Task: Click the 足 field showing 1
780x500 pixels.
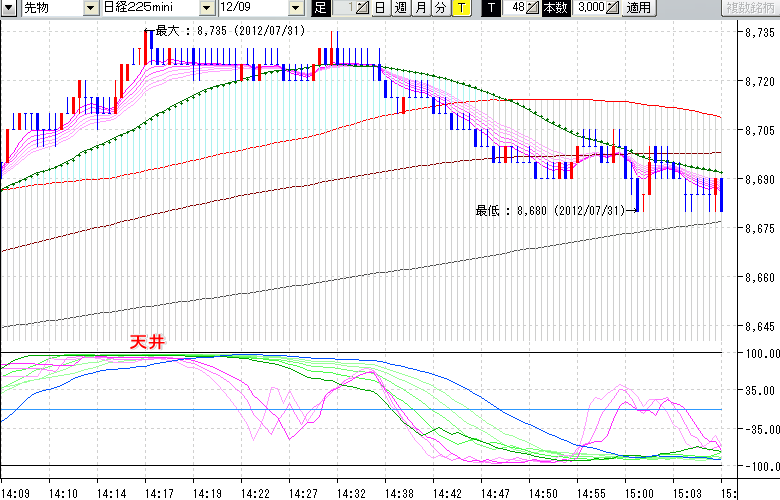Action: 344,7
